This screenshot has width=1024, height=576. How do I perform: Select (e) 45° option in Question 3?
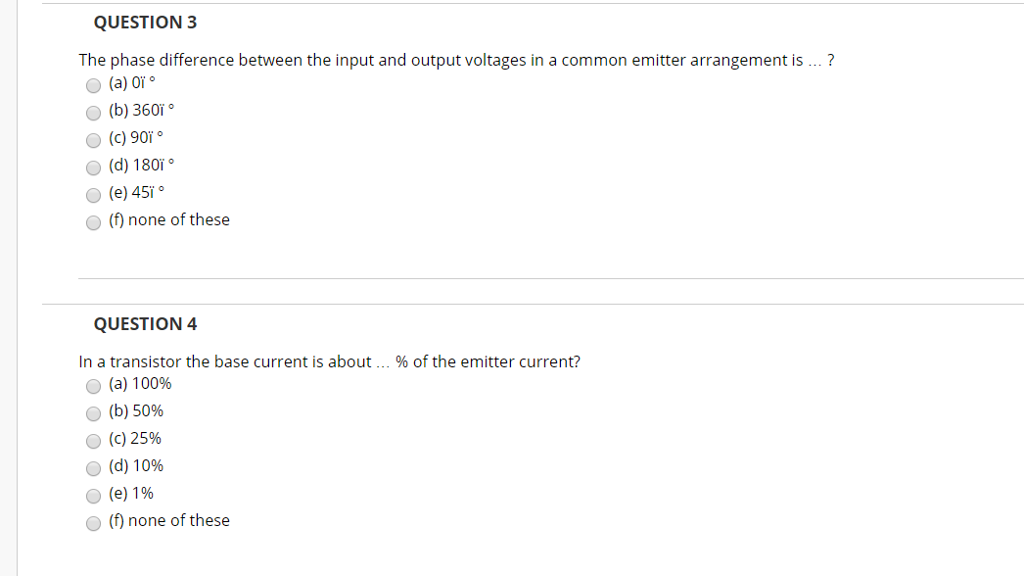point(93,195)
